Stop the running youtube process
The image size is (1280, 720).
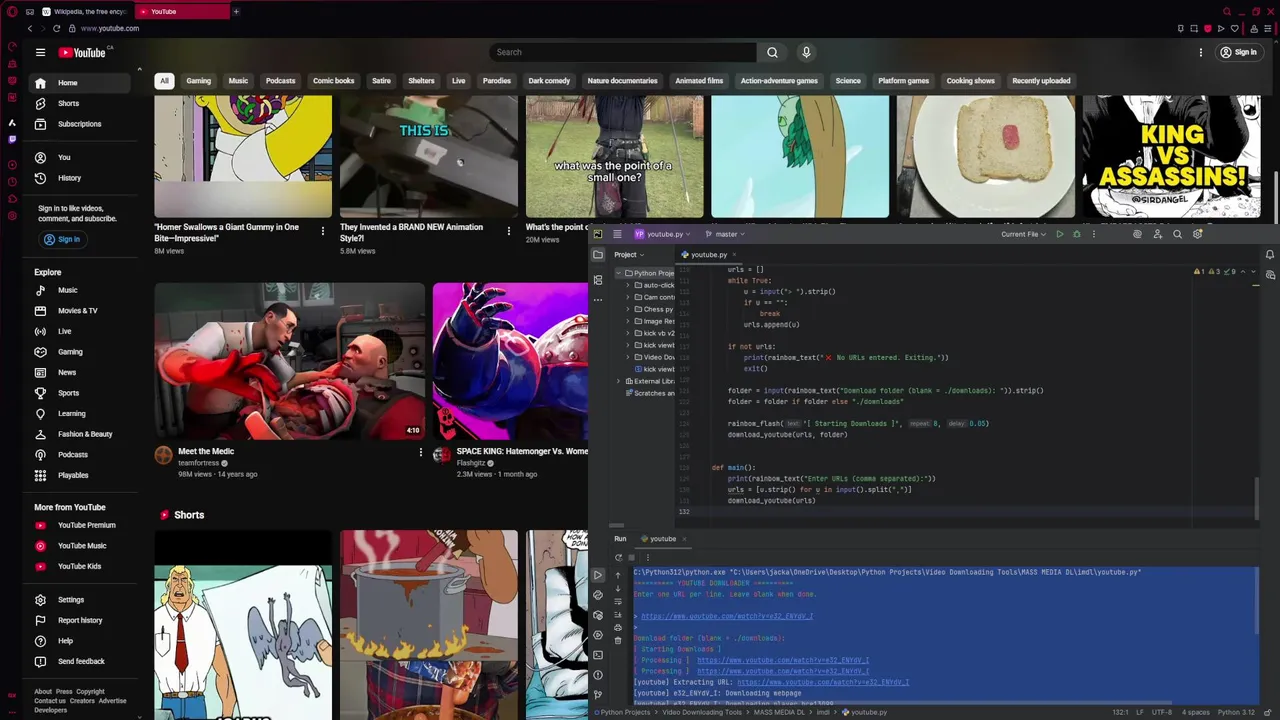click(x=633, y=557)
